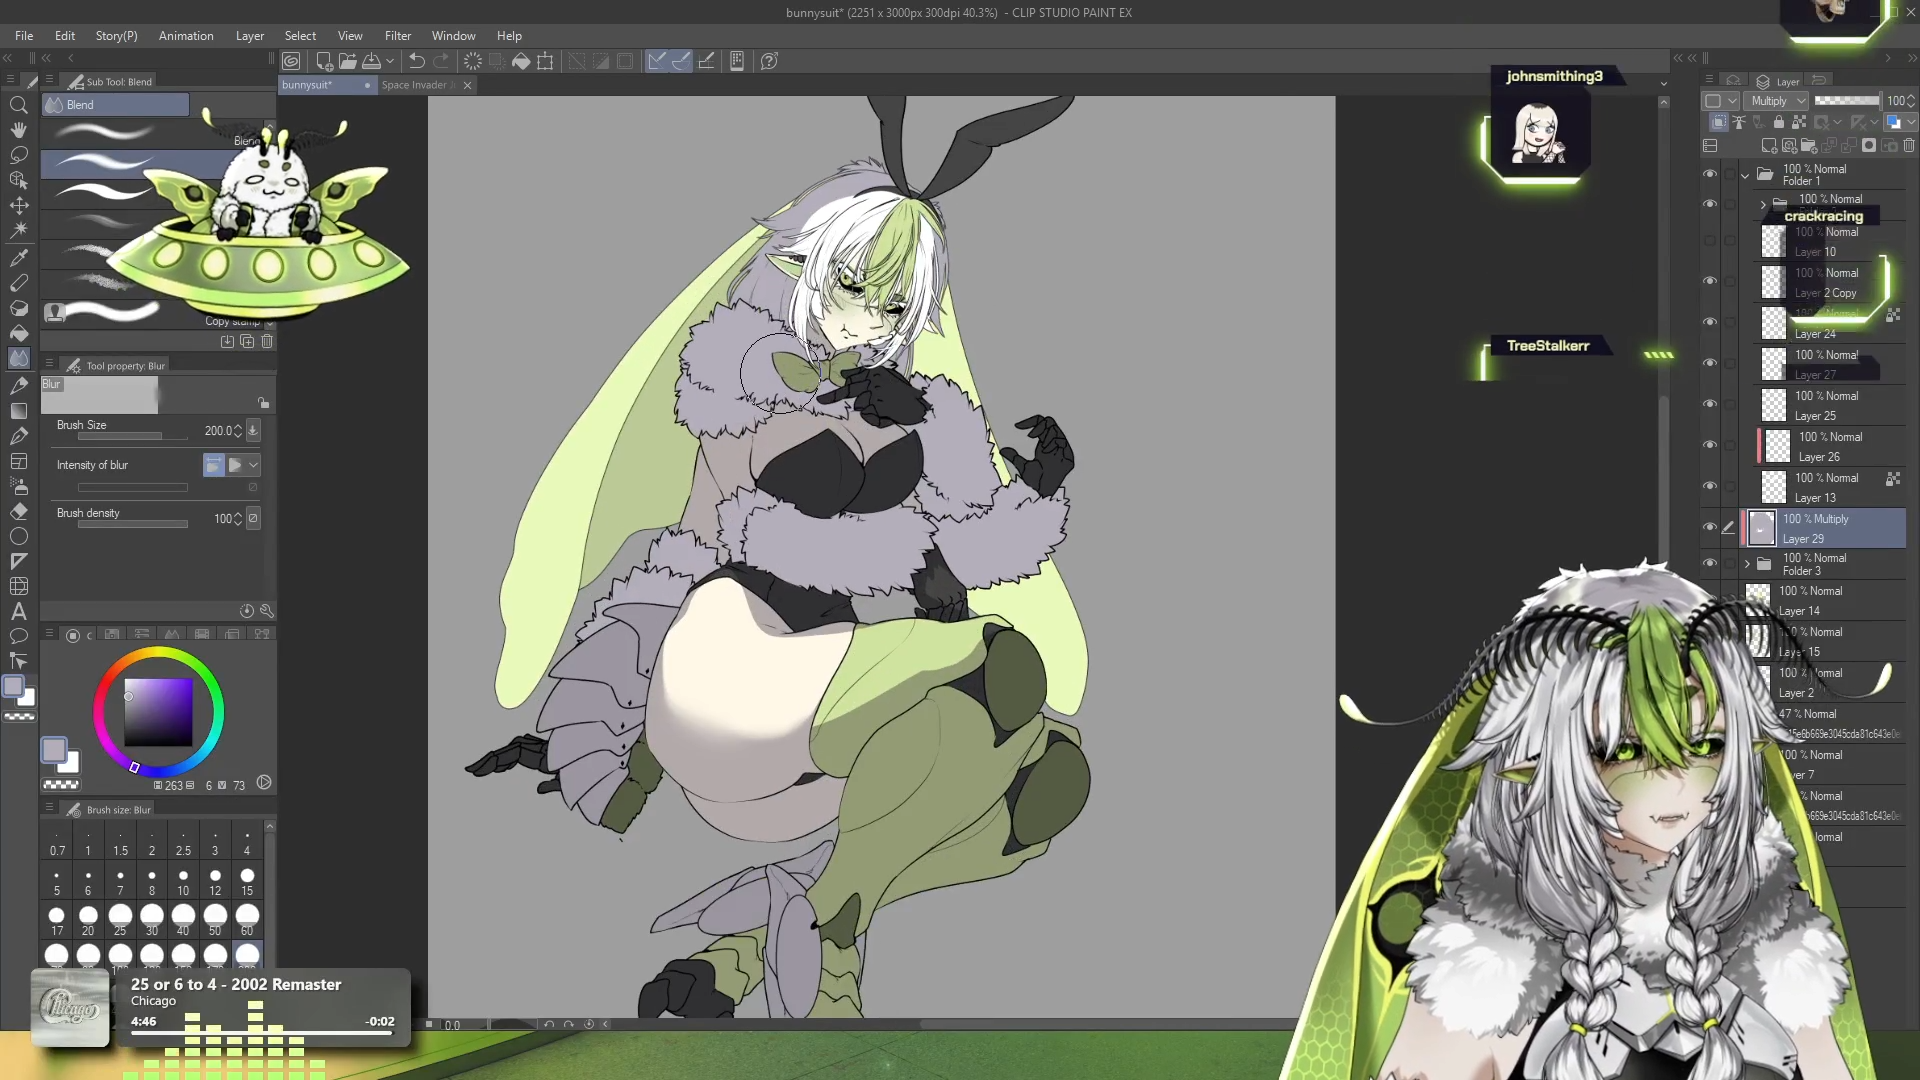This screenshot has width=1920, height=1080.
Task: Click the Scale/Rotate transform icon
Action: (x=545, y=61)
